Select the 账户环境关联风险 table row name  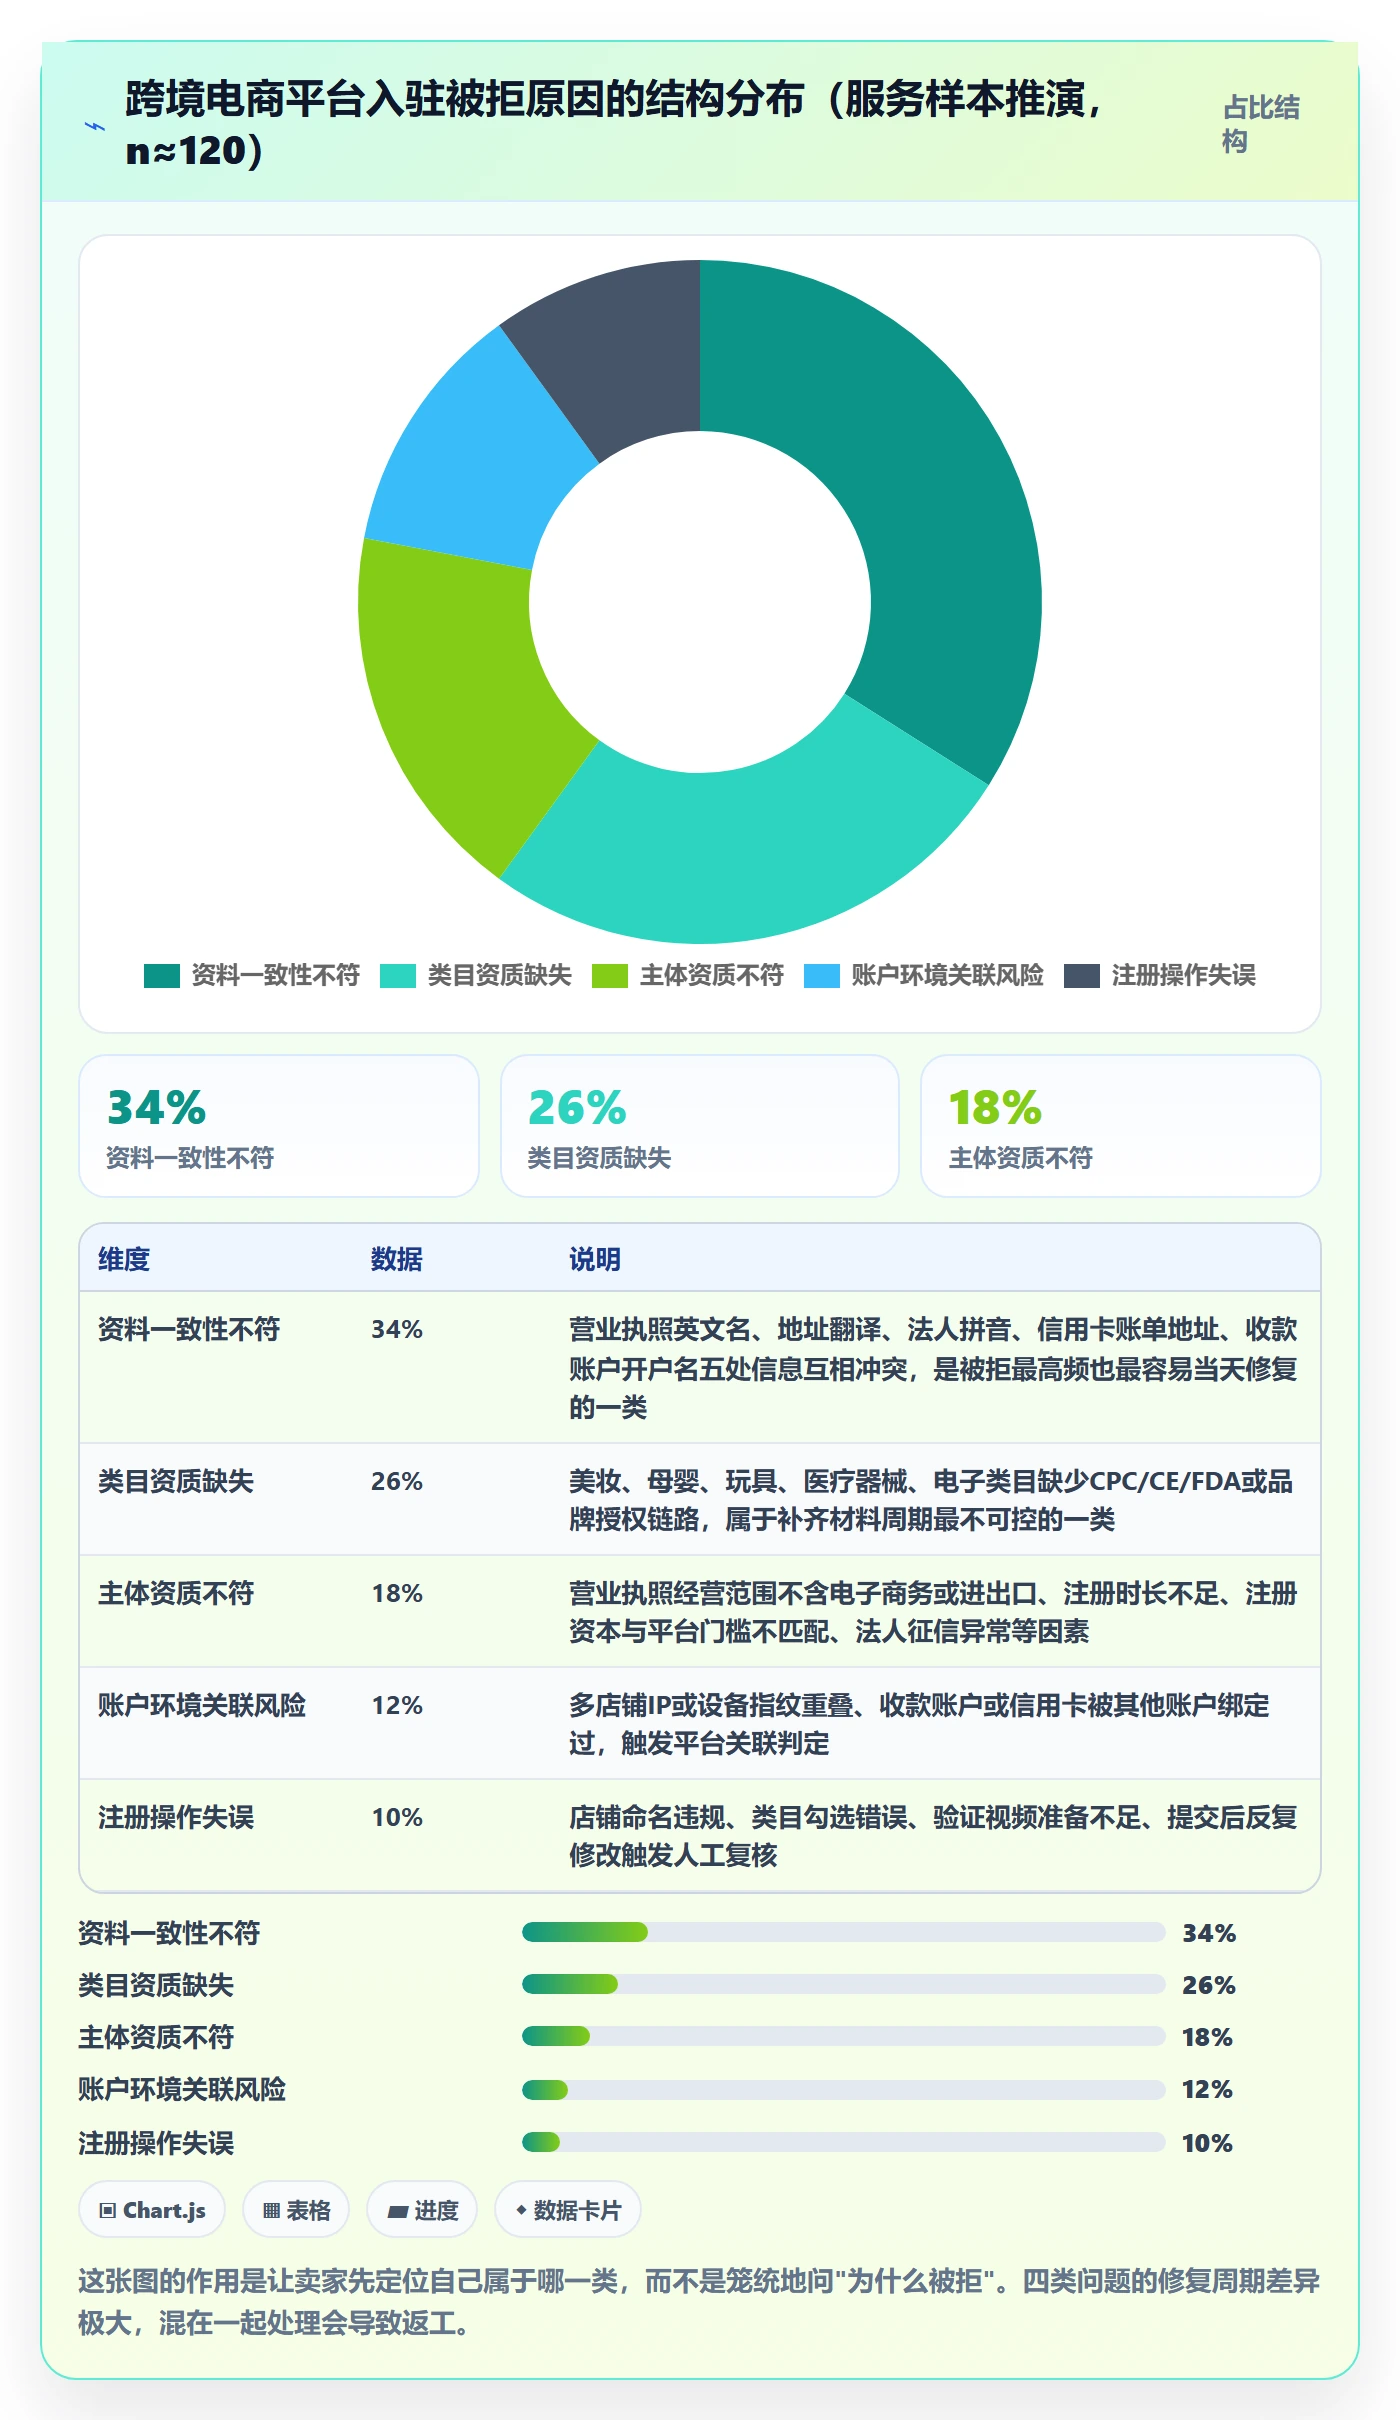pyautogui.click(x=202, y=1705)
